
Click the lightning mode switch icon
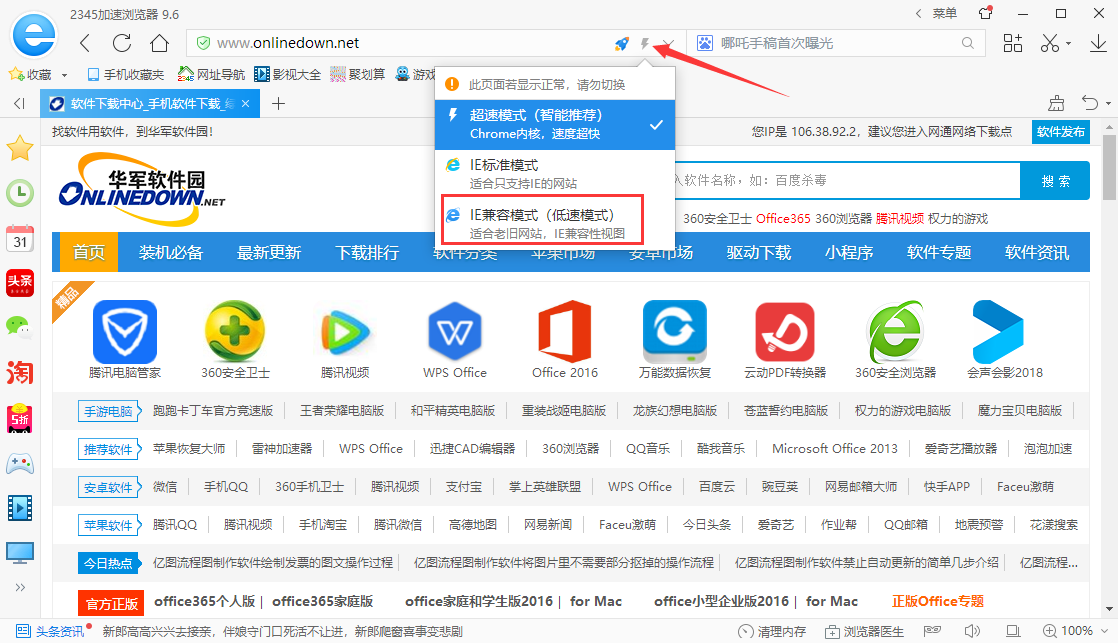pyautogui.click(x=645, y=43)
